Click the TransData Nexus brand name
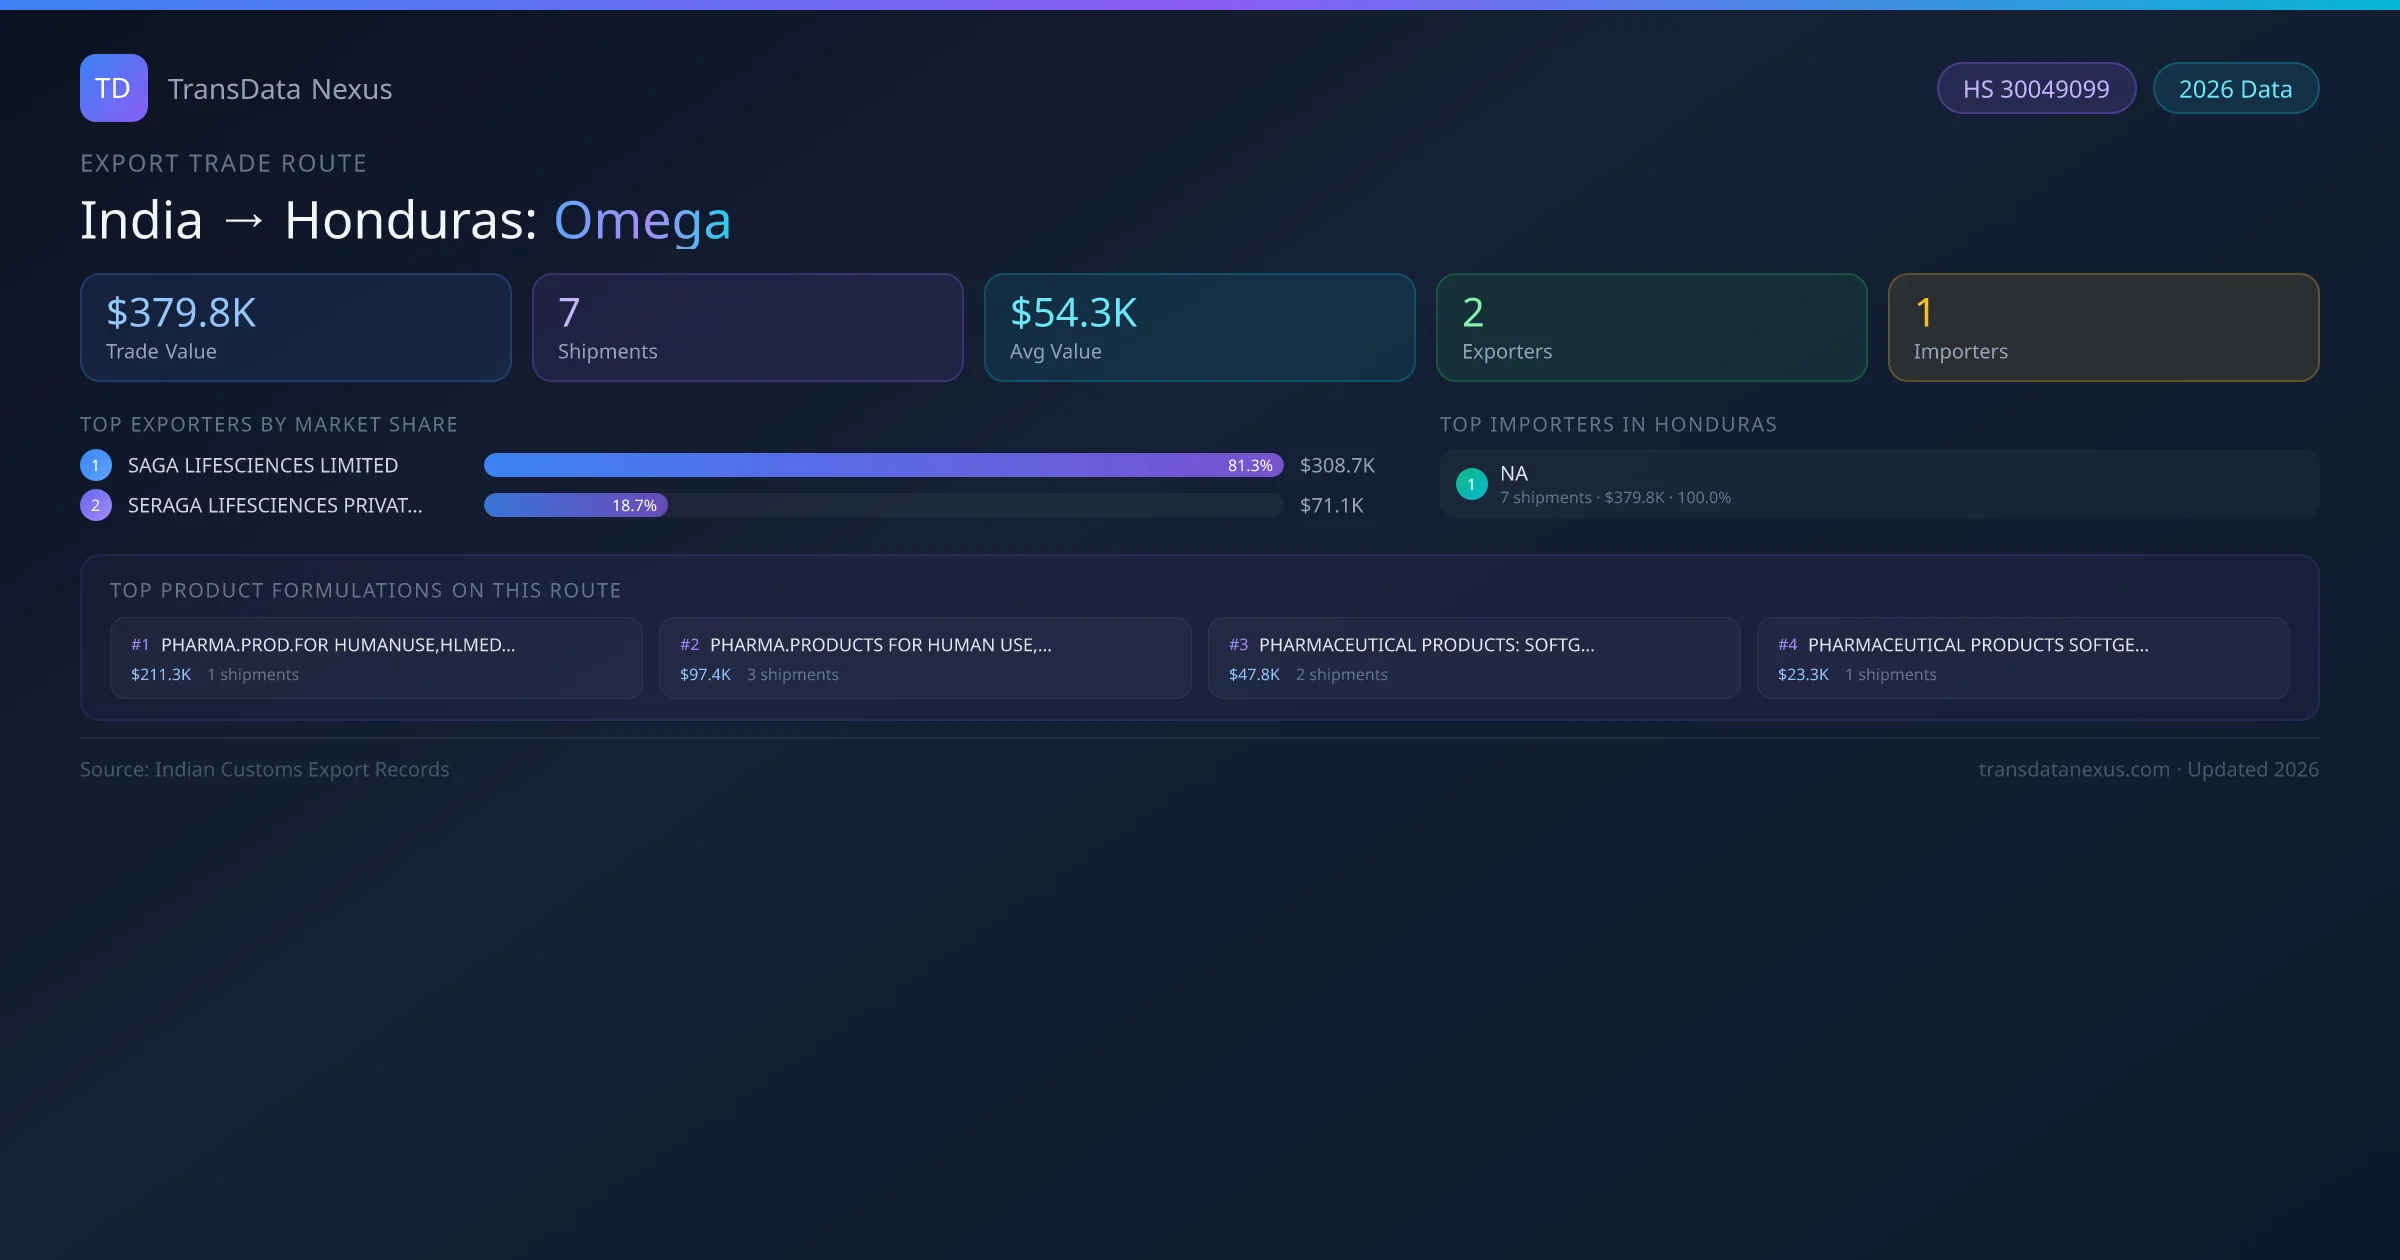This screenshot has height=1260, width=2400. coord(280,89)
